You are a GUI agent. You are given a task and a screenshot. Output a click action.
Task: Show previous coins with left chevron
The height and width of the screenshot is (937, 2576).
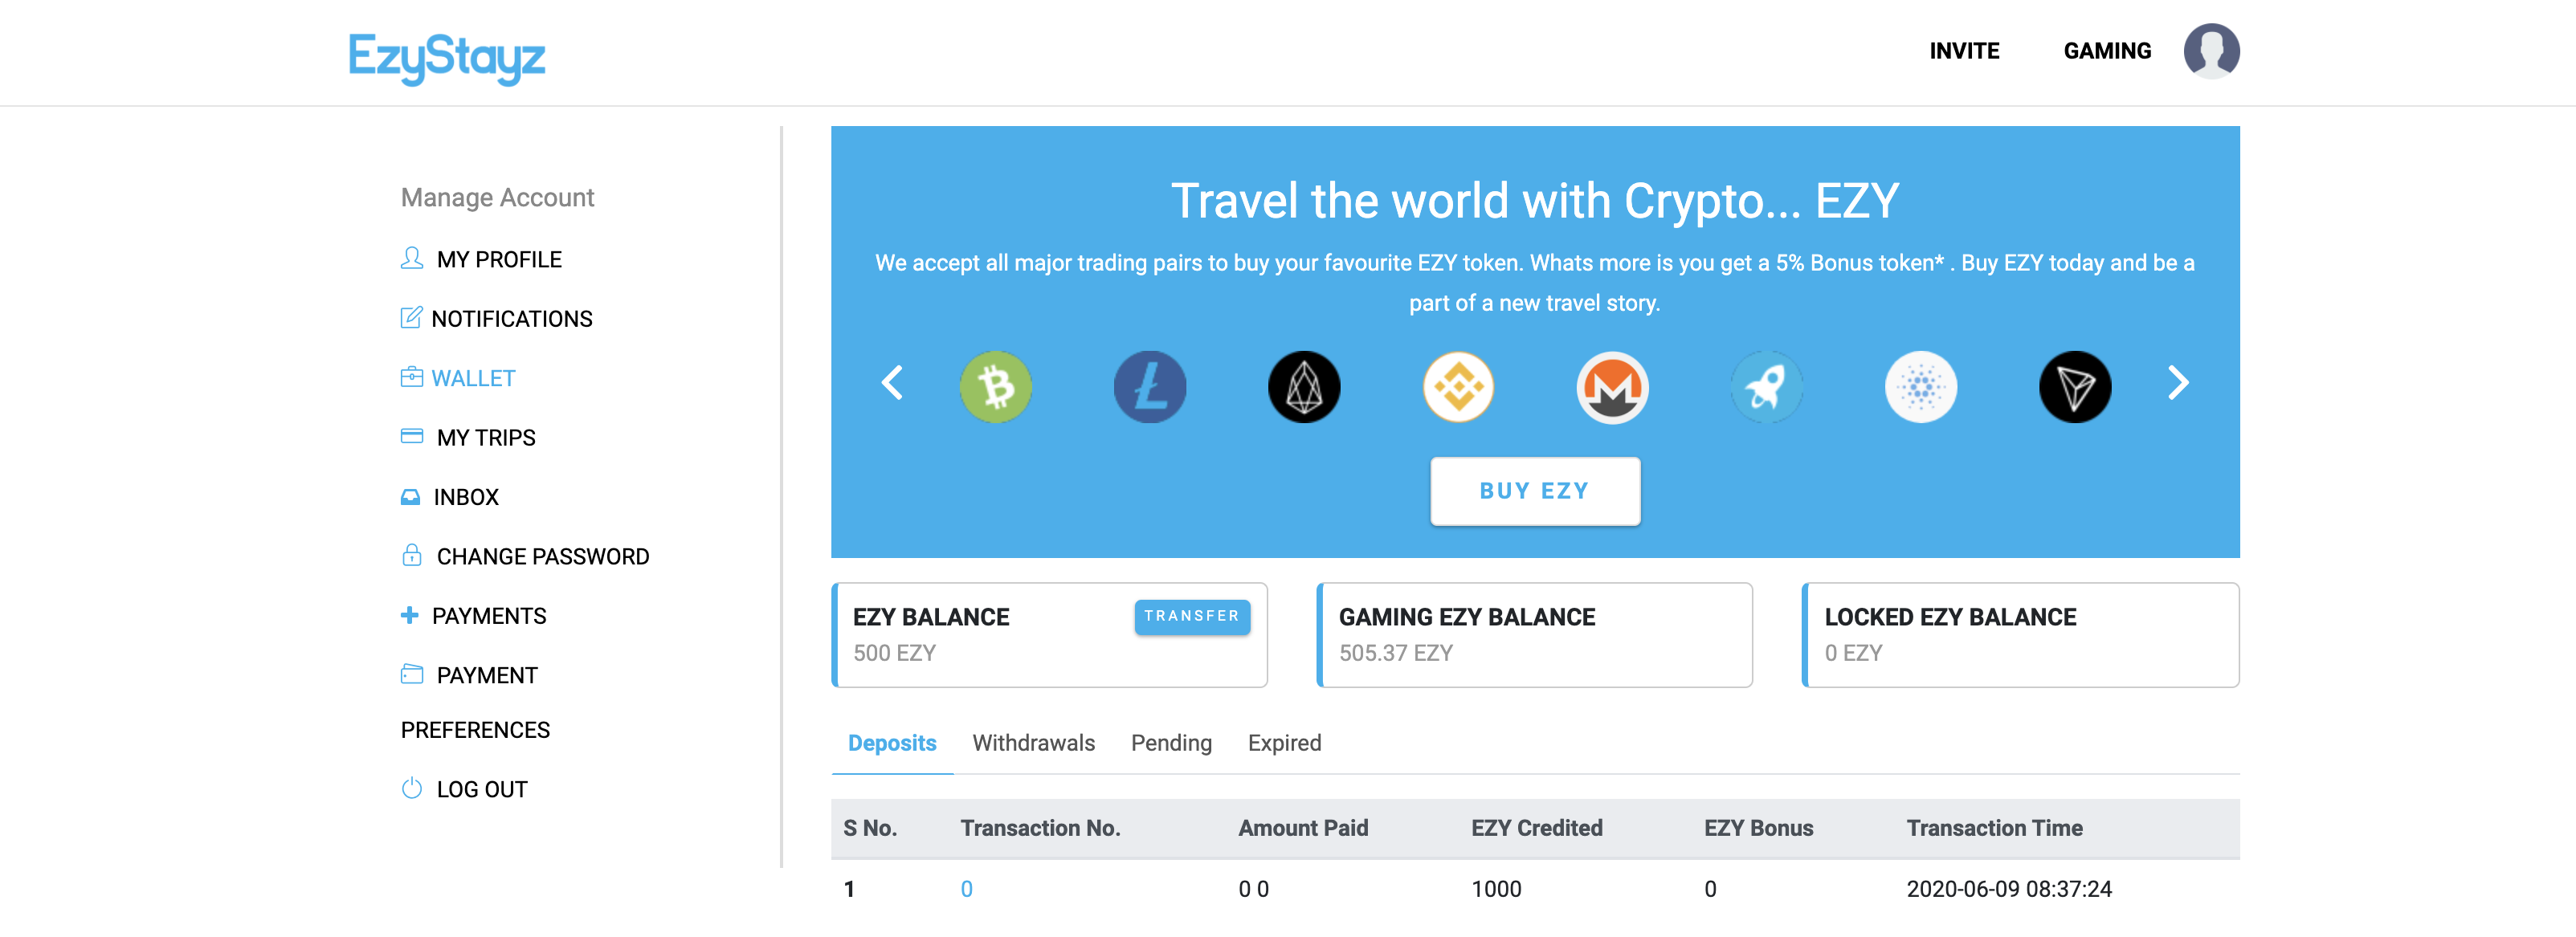892,383
